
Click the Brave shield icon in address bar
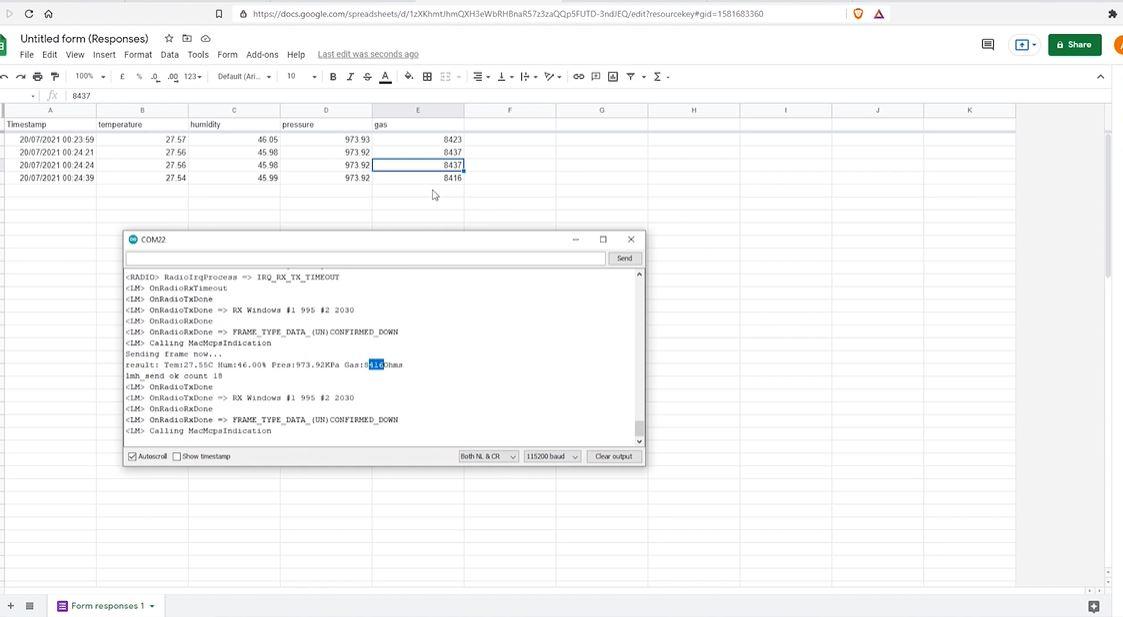[x=858, y=14]
